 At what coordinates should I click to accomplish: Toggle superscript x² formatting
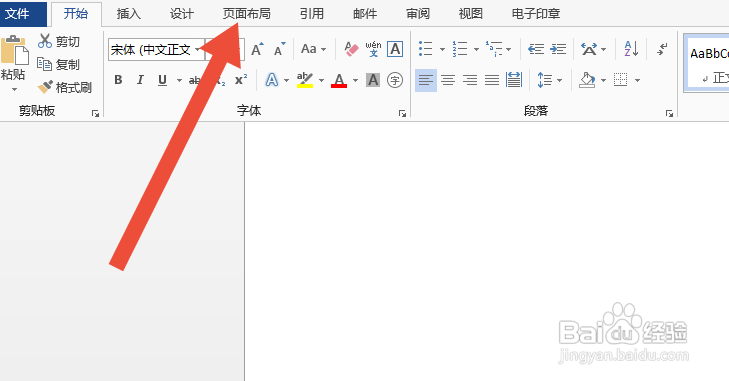(x=241, y=80)
